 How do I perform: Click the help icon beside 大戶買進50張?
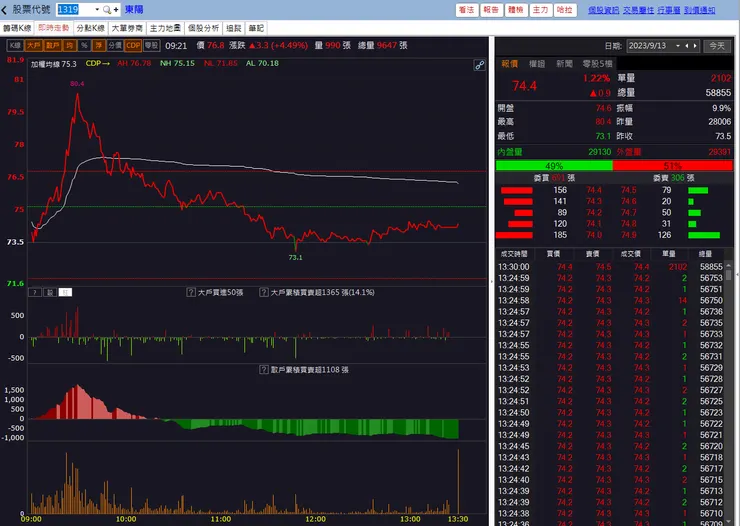point(191,292)
